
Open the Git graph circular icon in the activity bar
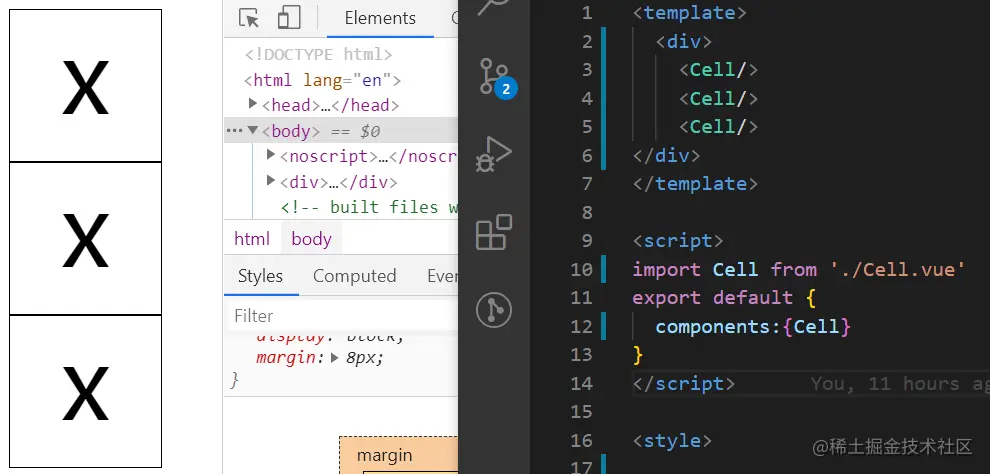tap(493, 310)
